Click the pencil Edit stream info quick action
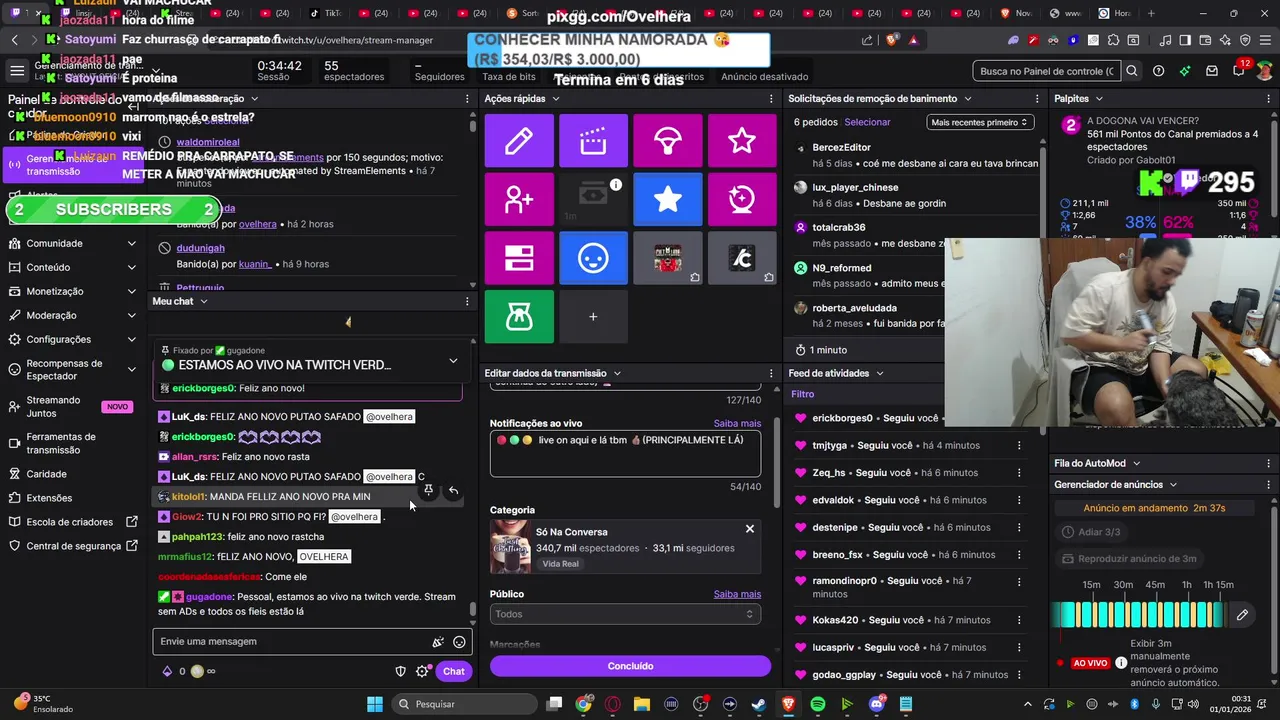 pyautogui.click(x=518, y=141)
